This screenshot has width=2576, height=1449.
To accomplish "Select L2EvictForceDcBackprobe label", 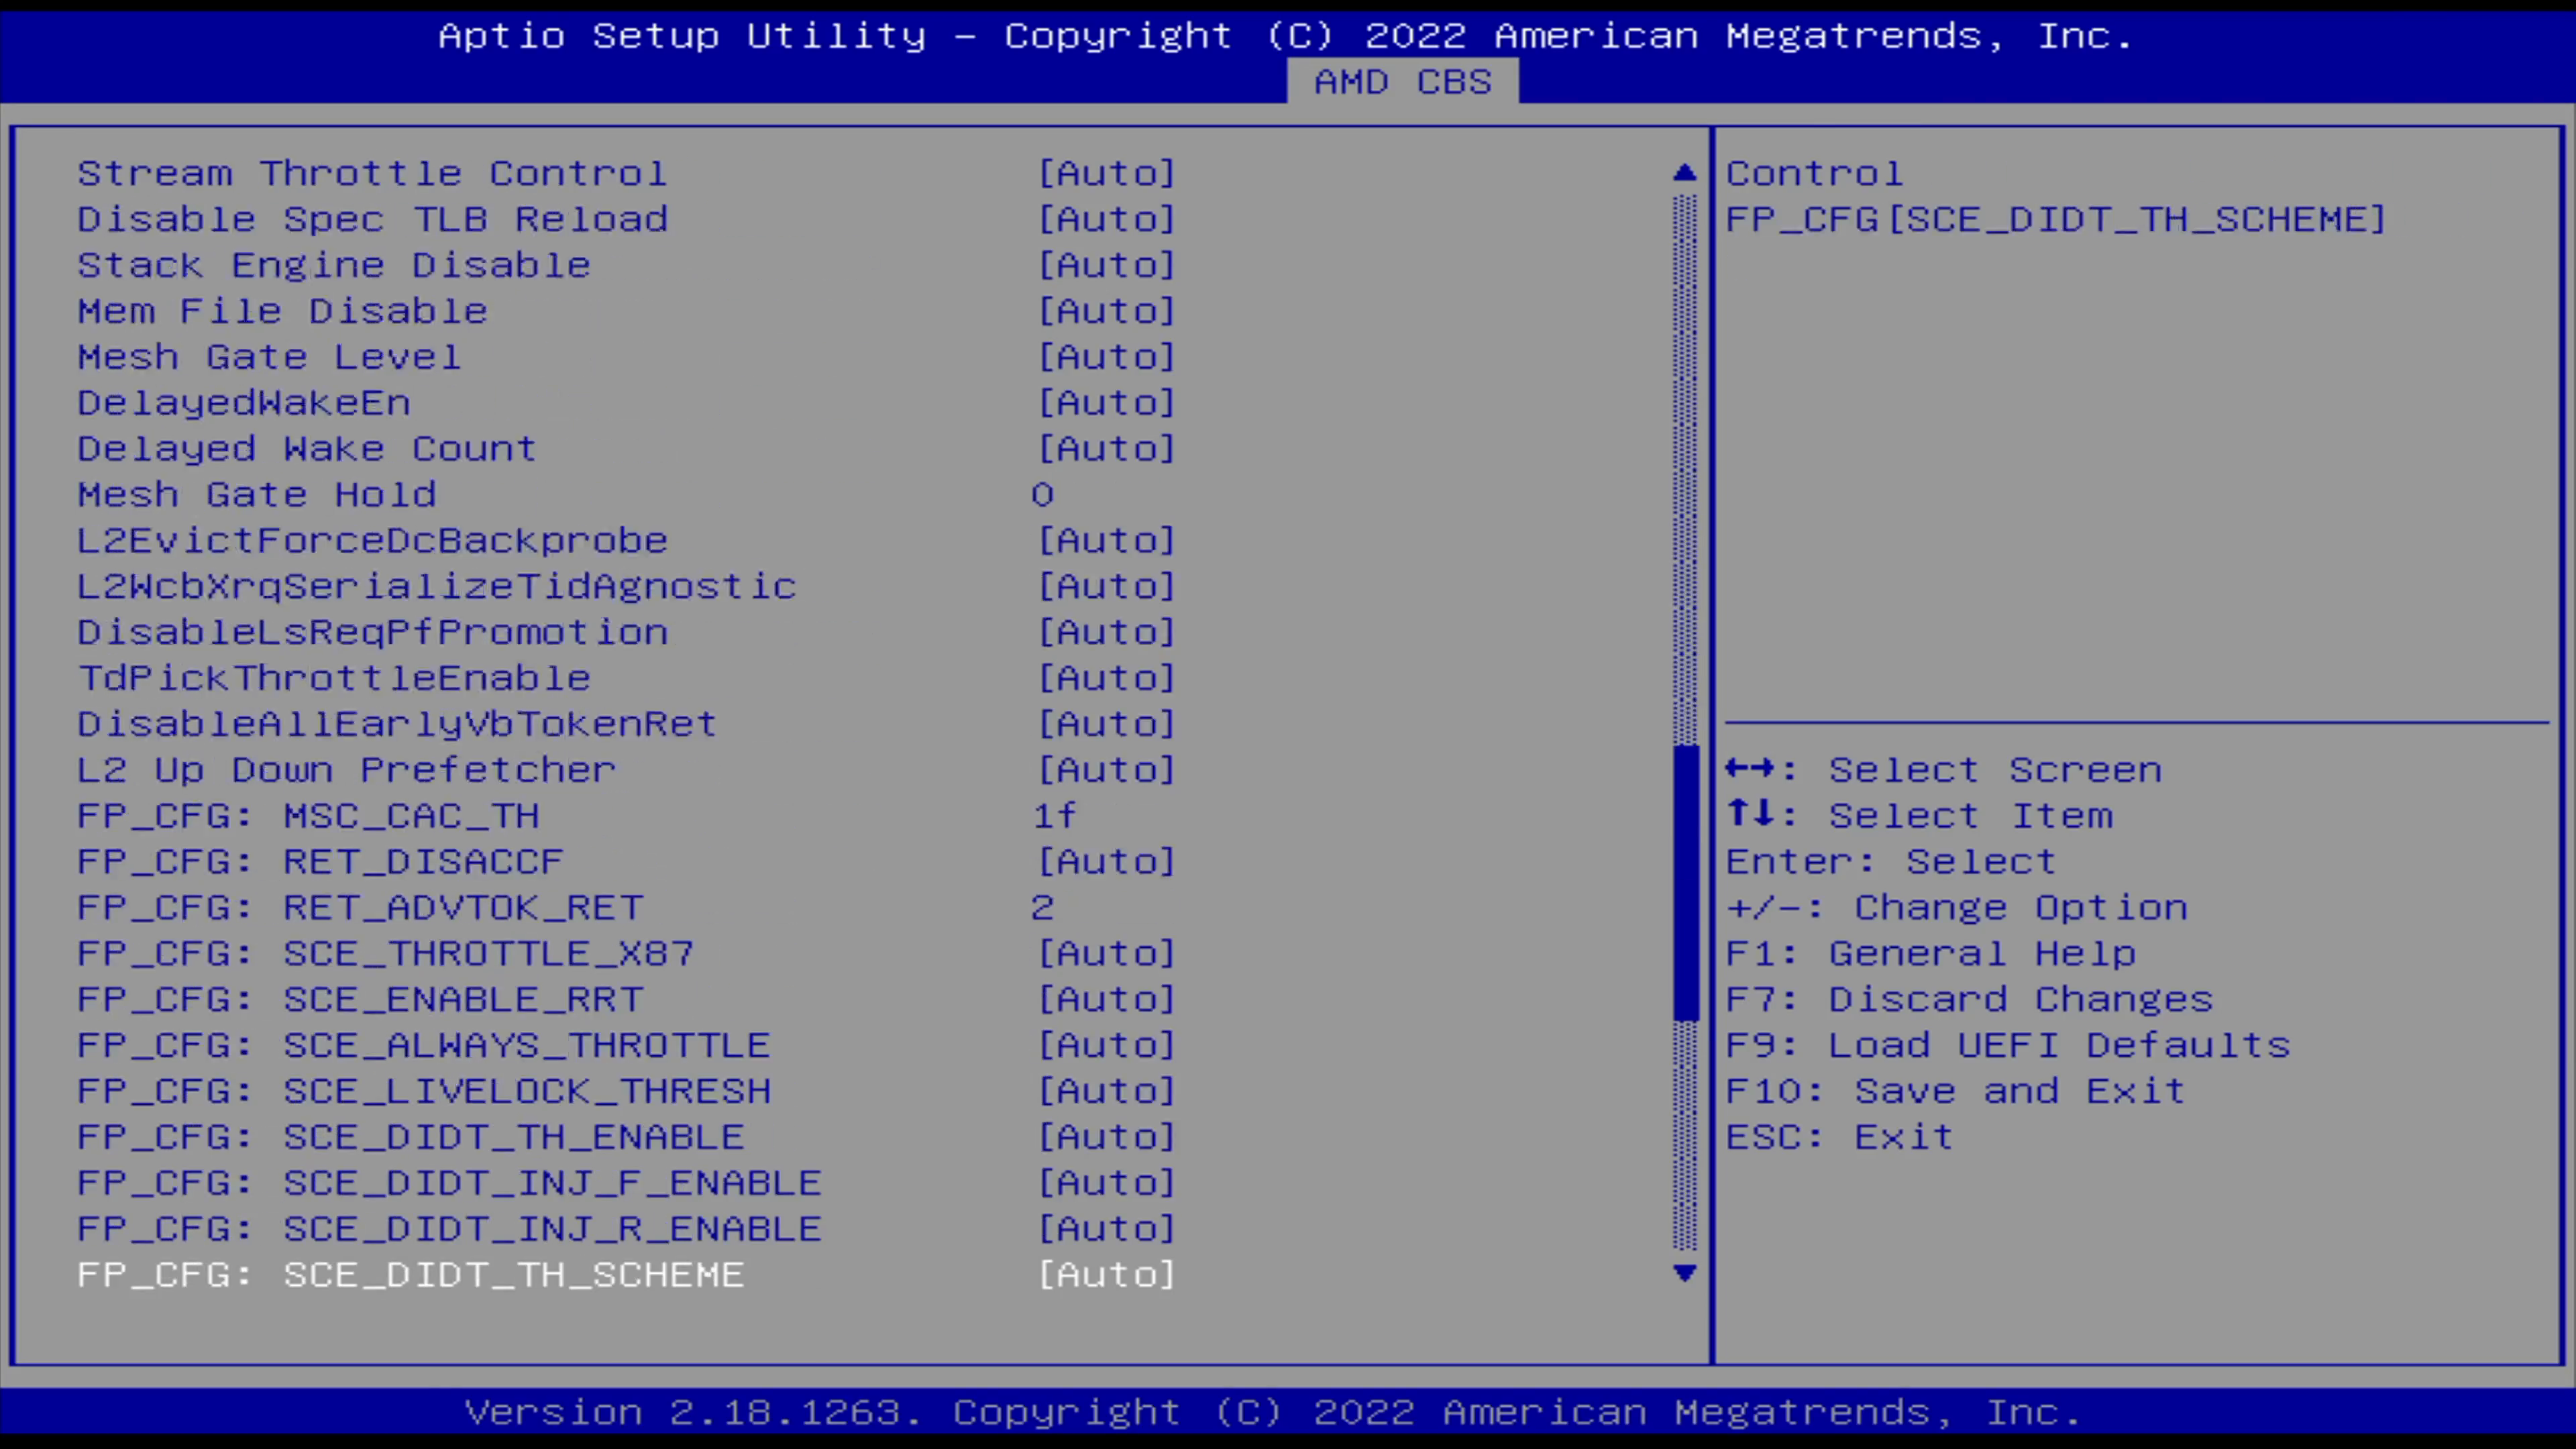I will point(372,541).
